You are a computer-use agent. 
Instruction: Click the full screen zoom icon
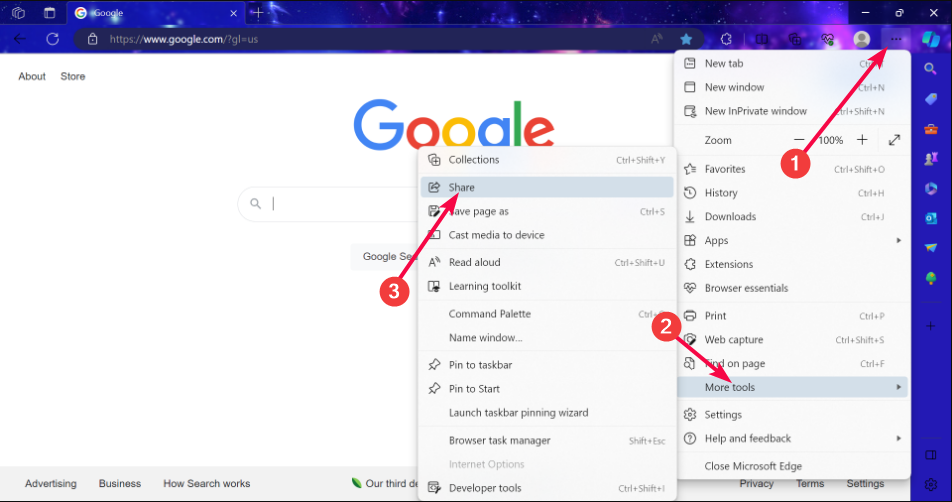[894, 140]
